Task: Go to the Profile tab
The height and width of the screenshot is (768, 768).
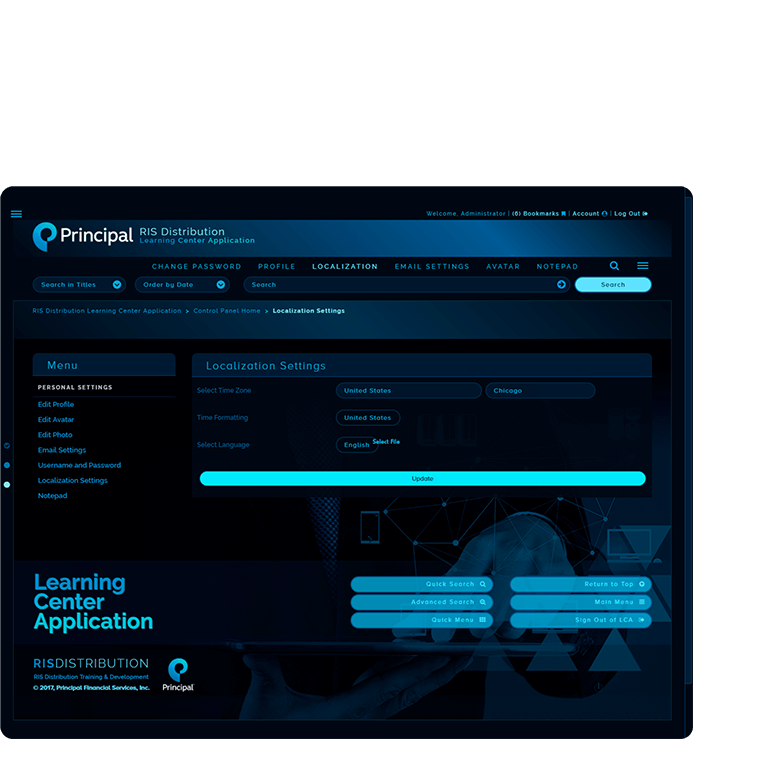Action: (x=277, y=266)
